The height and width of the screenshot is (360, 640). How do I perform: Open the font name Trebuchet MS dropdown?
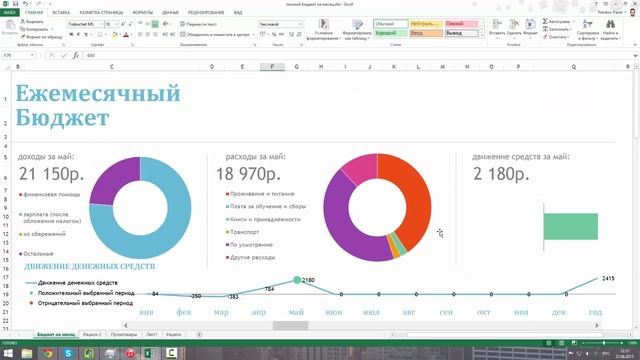(x=102, y=24)
